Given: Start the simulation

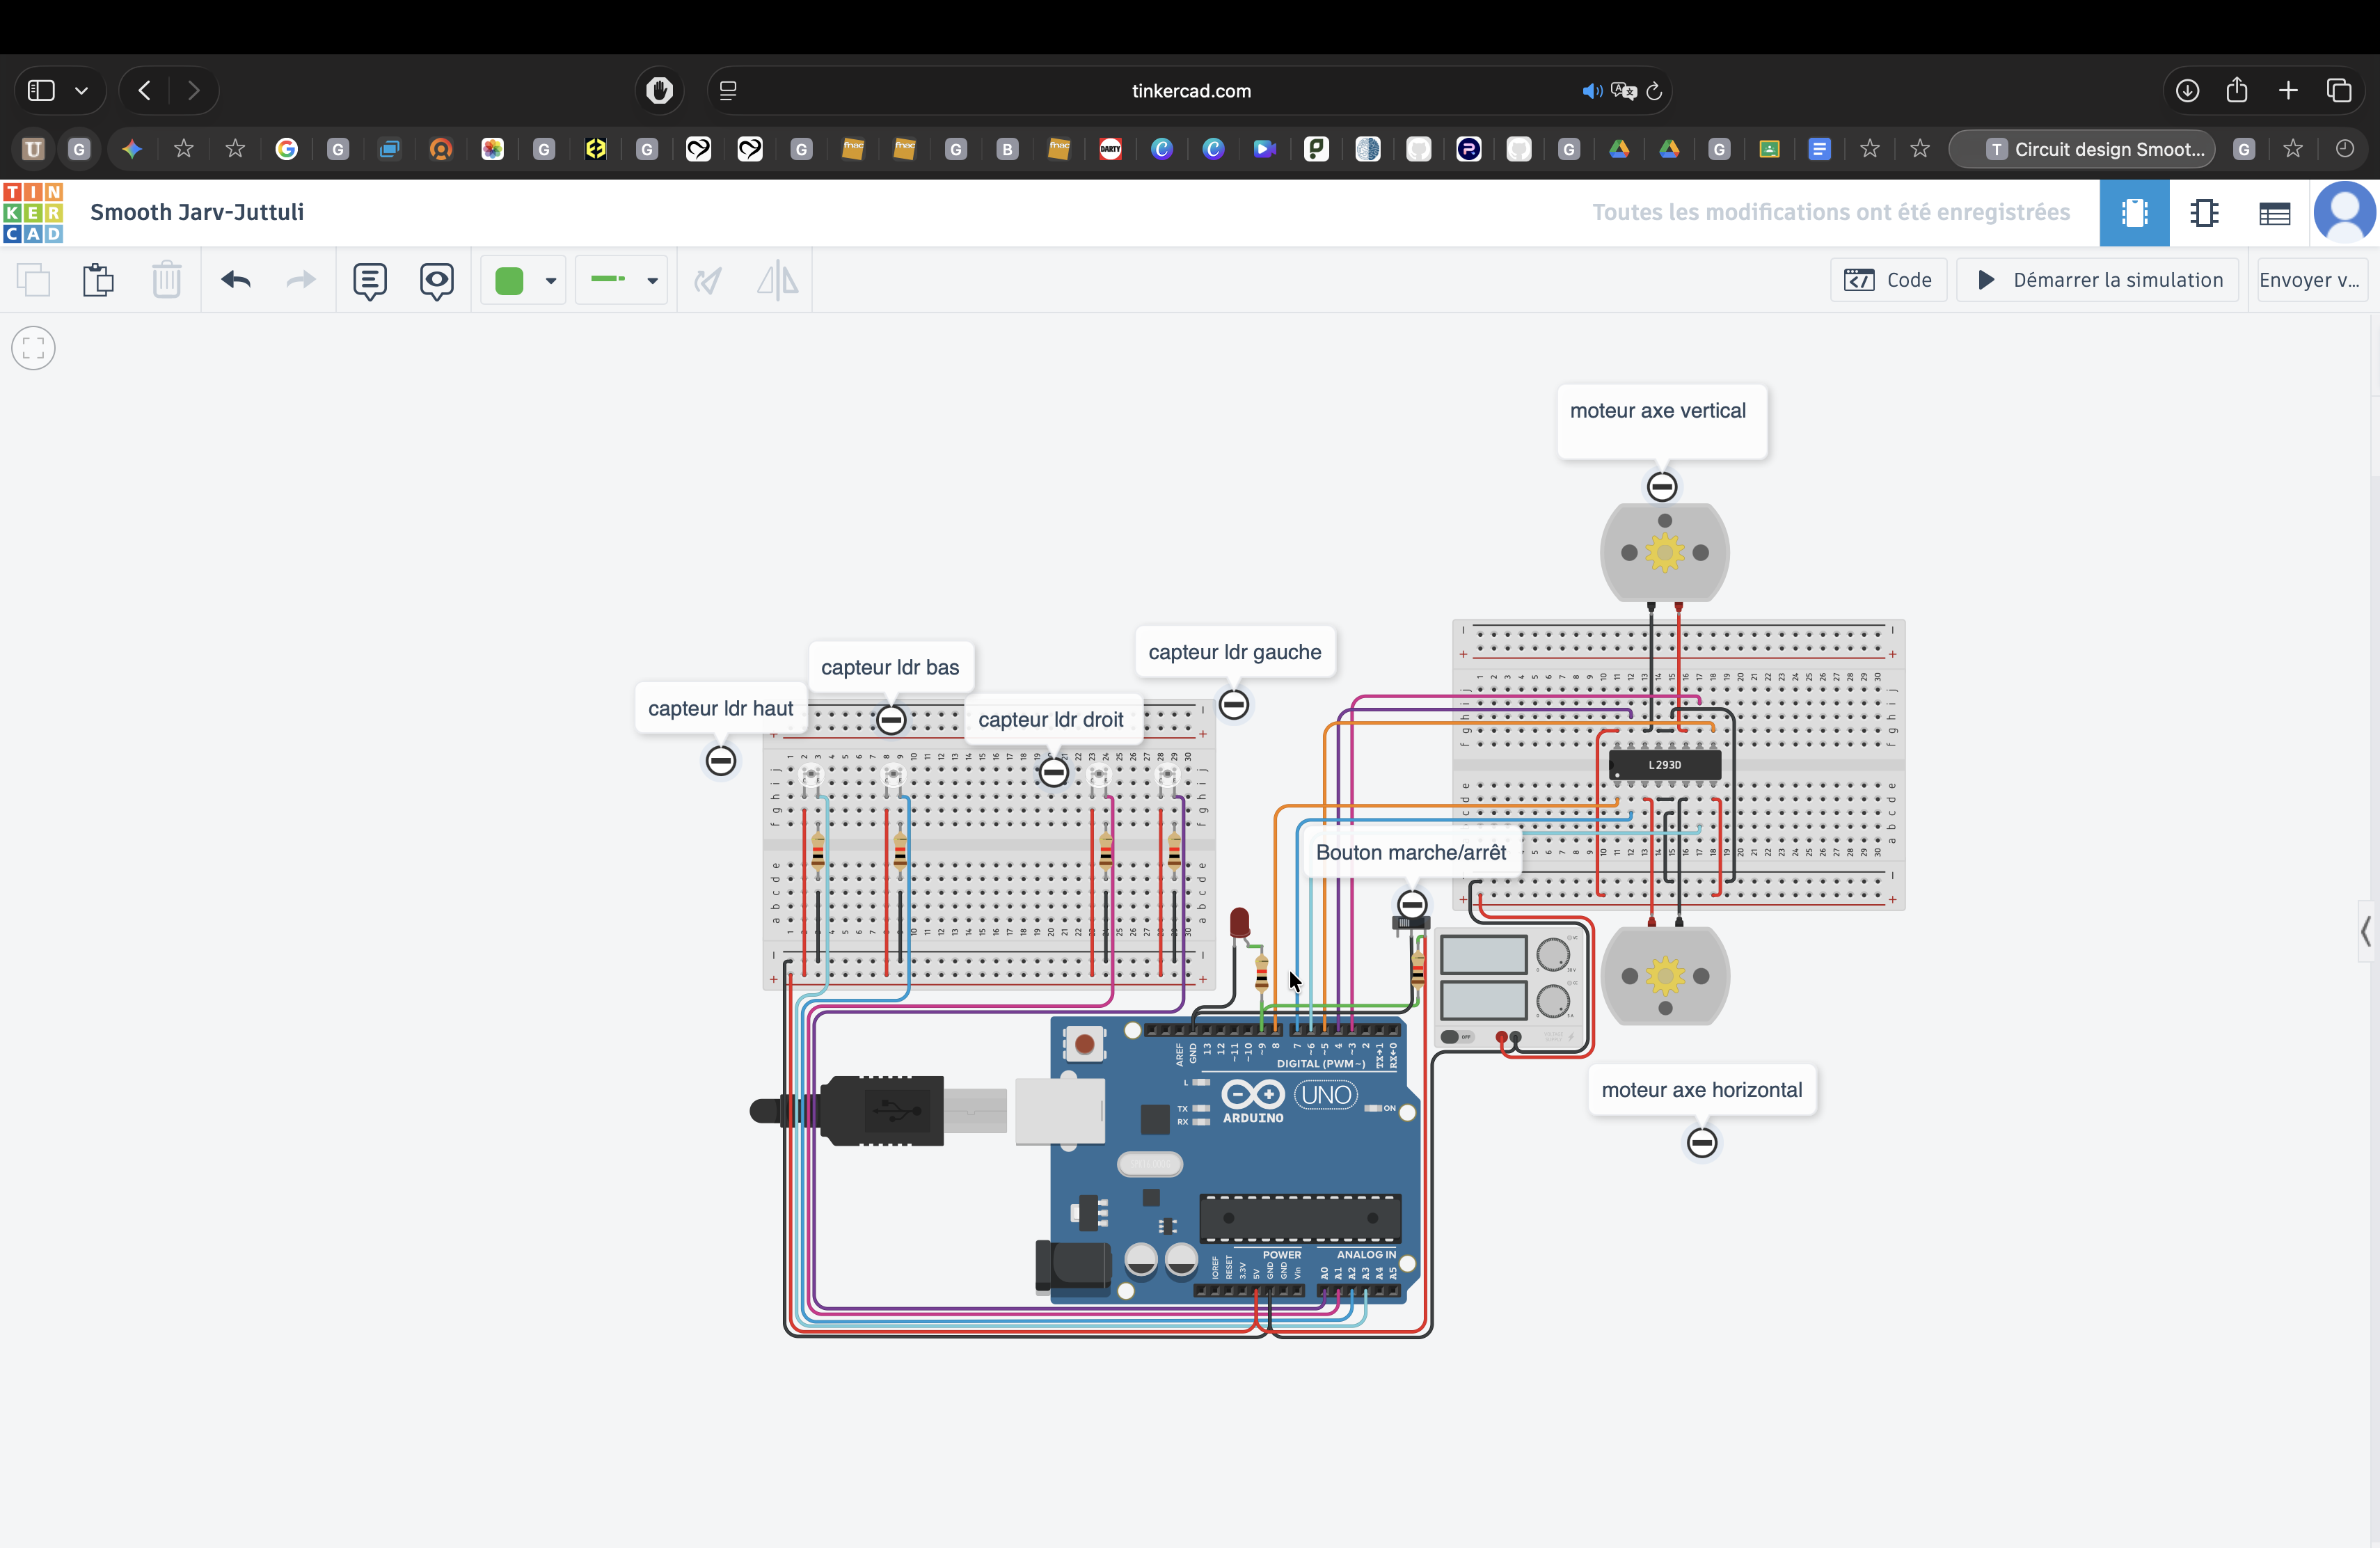Looking at the screenshot, I should coord(2098,280).
